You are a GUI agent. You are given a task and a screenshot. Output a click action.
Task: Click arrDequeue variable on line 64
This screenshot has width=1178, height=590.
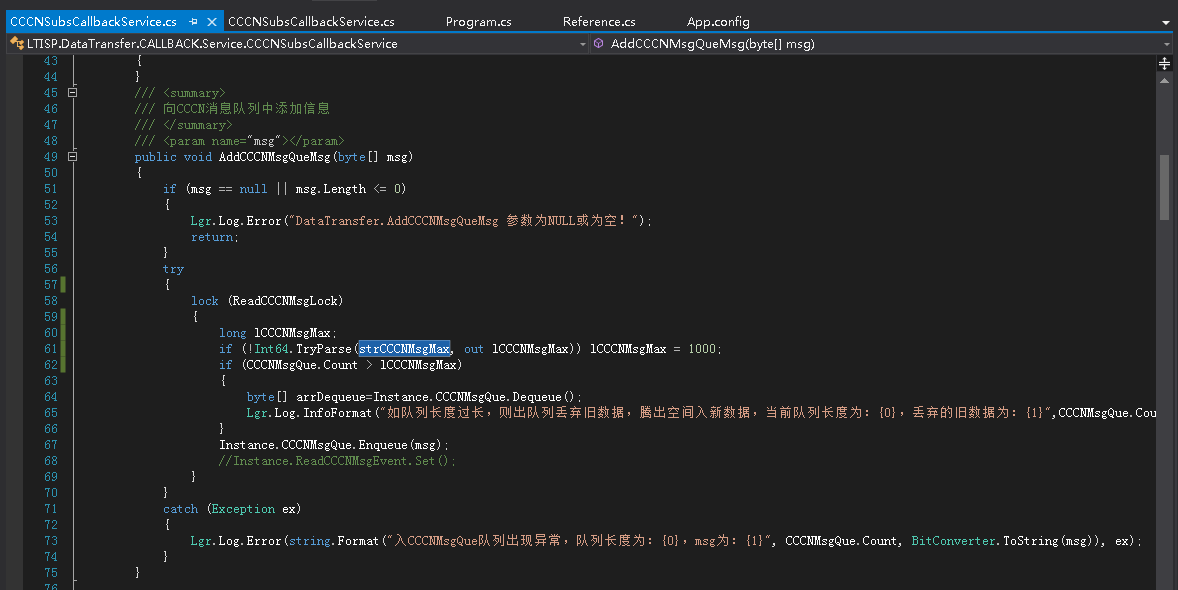(x=331, y=397)
